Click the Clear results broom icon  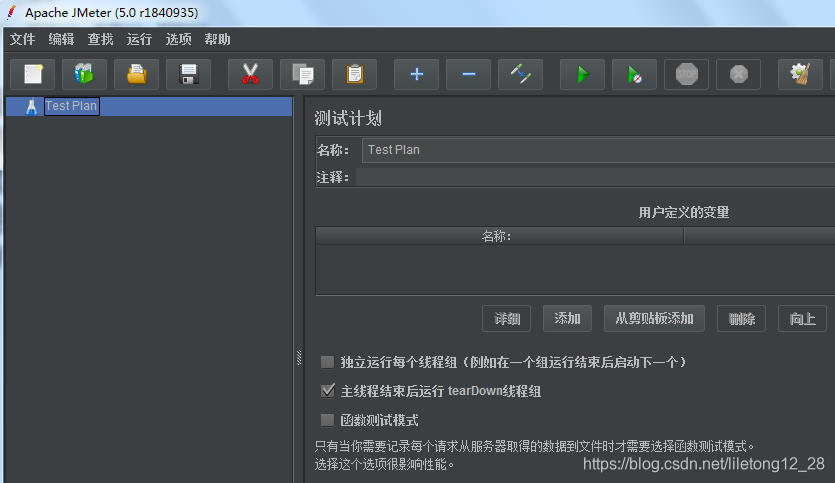[800, 74]
